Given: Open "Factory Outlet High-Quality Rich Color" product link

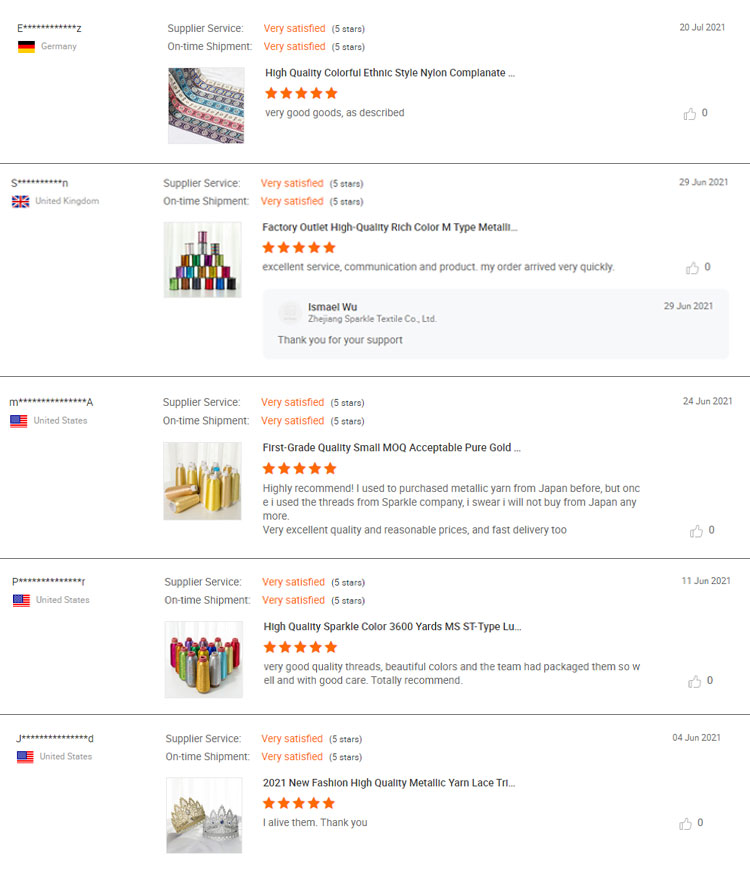Looking at the screenshot, I should [390, 228].
